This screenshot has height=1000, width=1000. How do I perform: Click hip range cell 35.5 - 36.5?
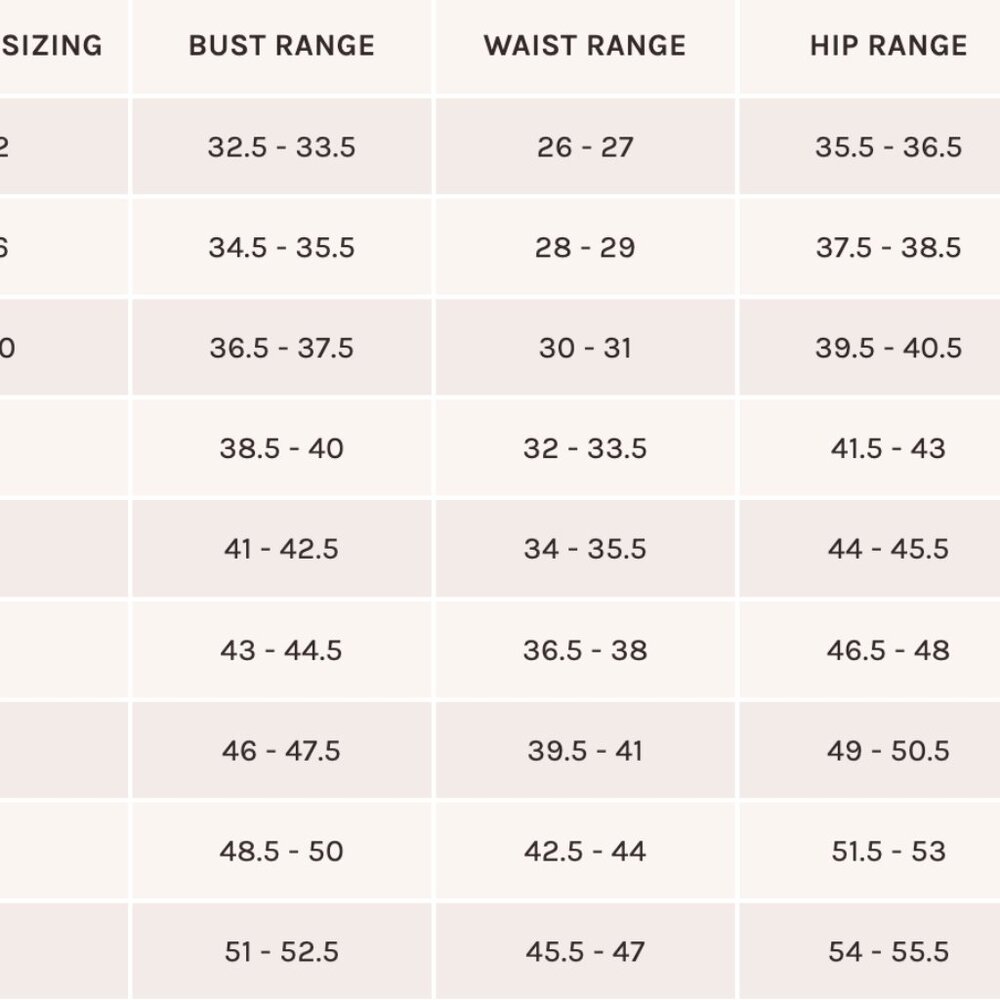[888, 147]
